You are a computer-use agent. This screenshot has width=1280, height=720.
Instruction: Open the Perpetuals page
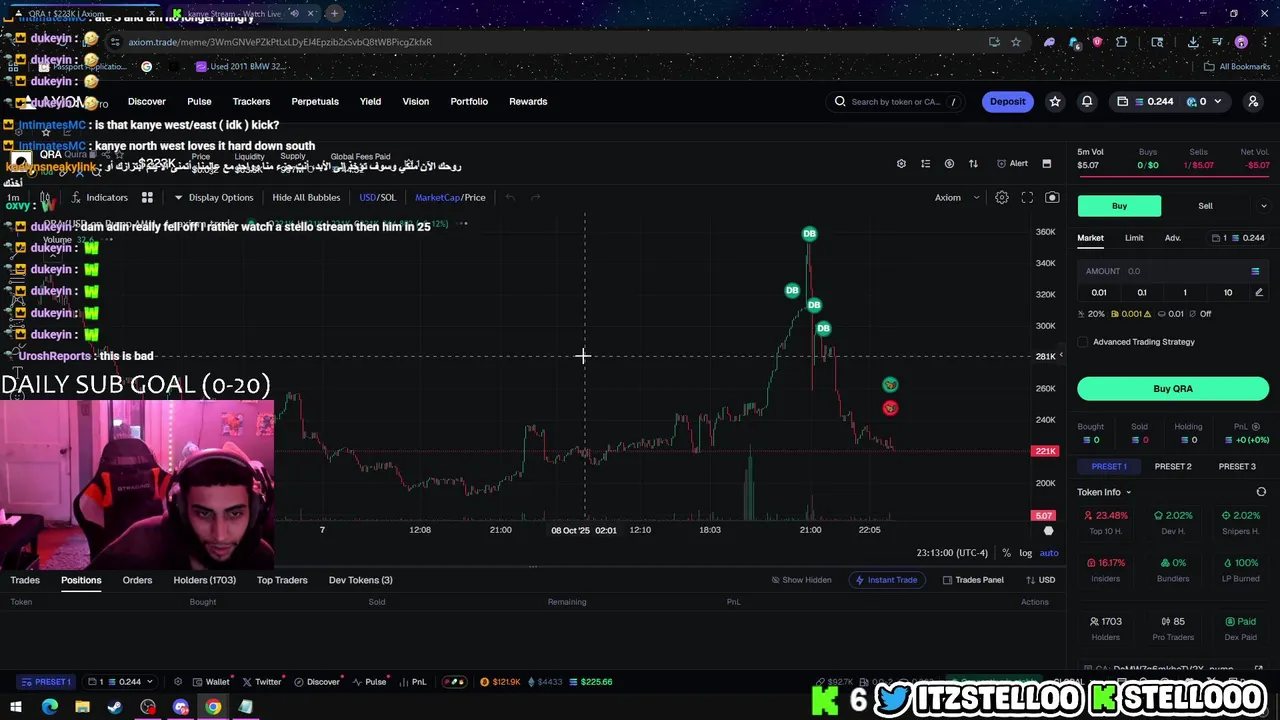315,101
